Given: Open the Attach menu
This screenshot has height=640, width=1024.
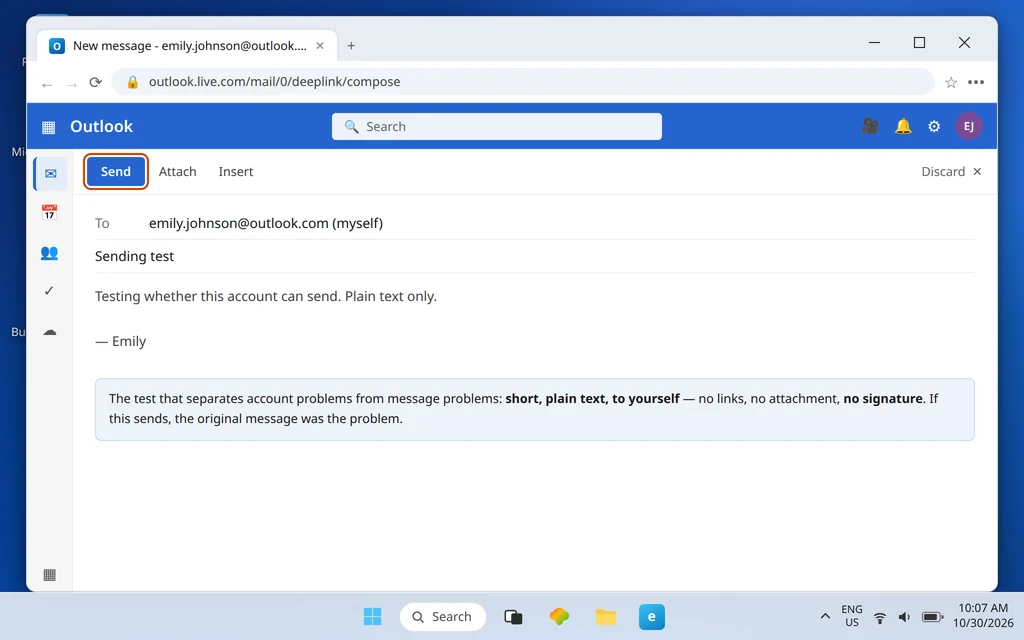Looking at the screenshot, I should tap(178, 171).
